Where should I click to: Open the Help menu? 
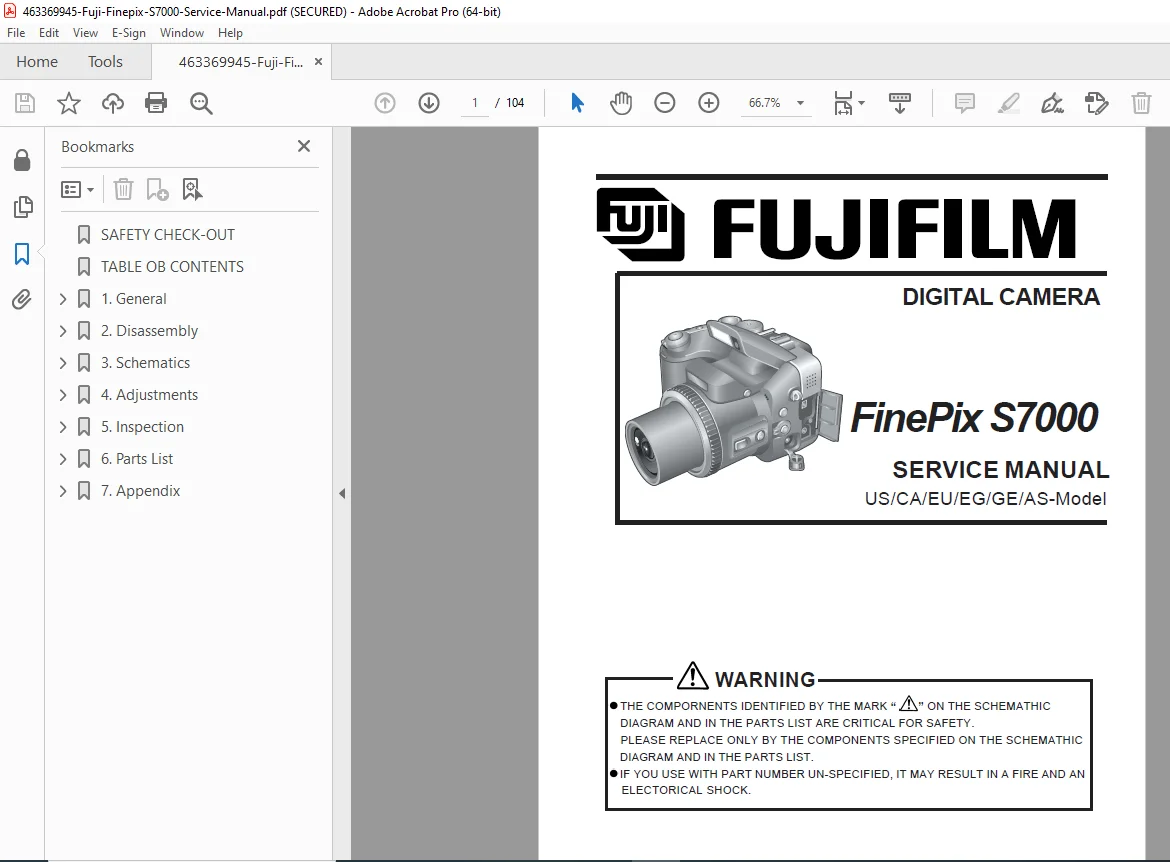[230, 33]
